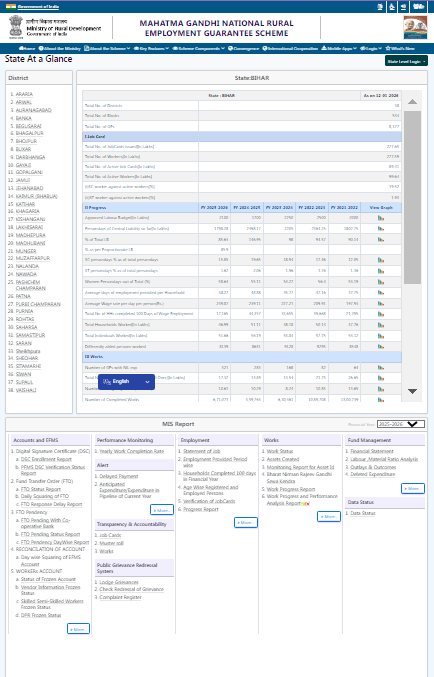Screen dimensions: 434x677
Task: View graph for SC persondays % row
Action: coord(381,260)
